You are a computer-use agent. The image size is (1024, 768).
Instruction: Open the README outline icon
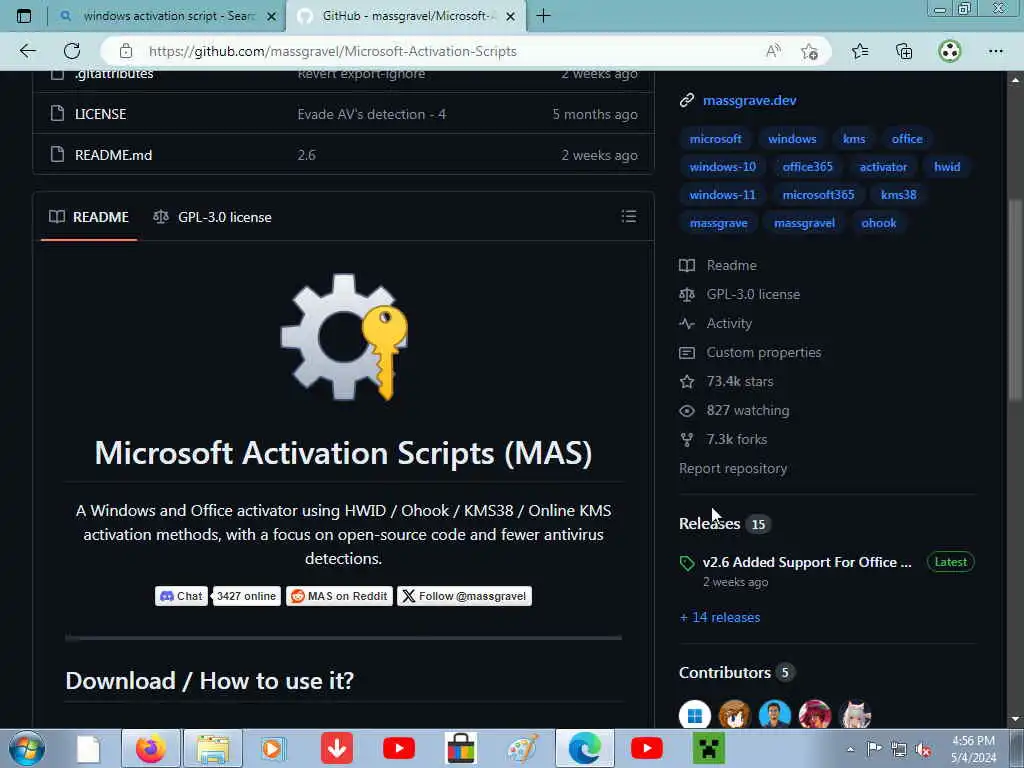pos(628,216)
